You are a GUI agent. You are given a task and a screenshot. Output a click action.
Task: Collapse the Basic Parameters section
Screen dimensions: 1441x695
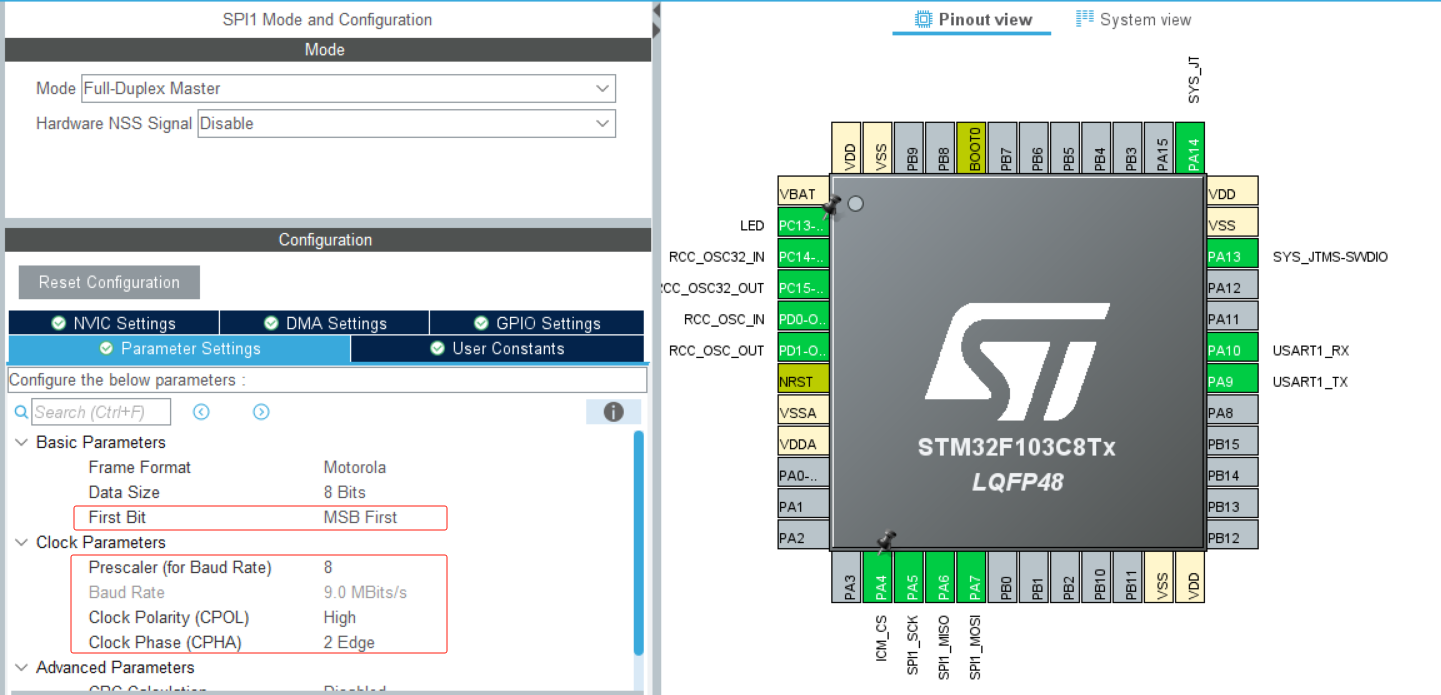(x=21, y=442)
